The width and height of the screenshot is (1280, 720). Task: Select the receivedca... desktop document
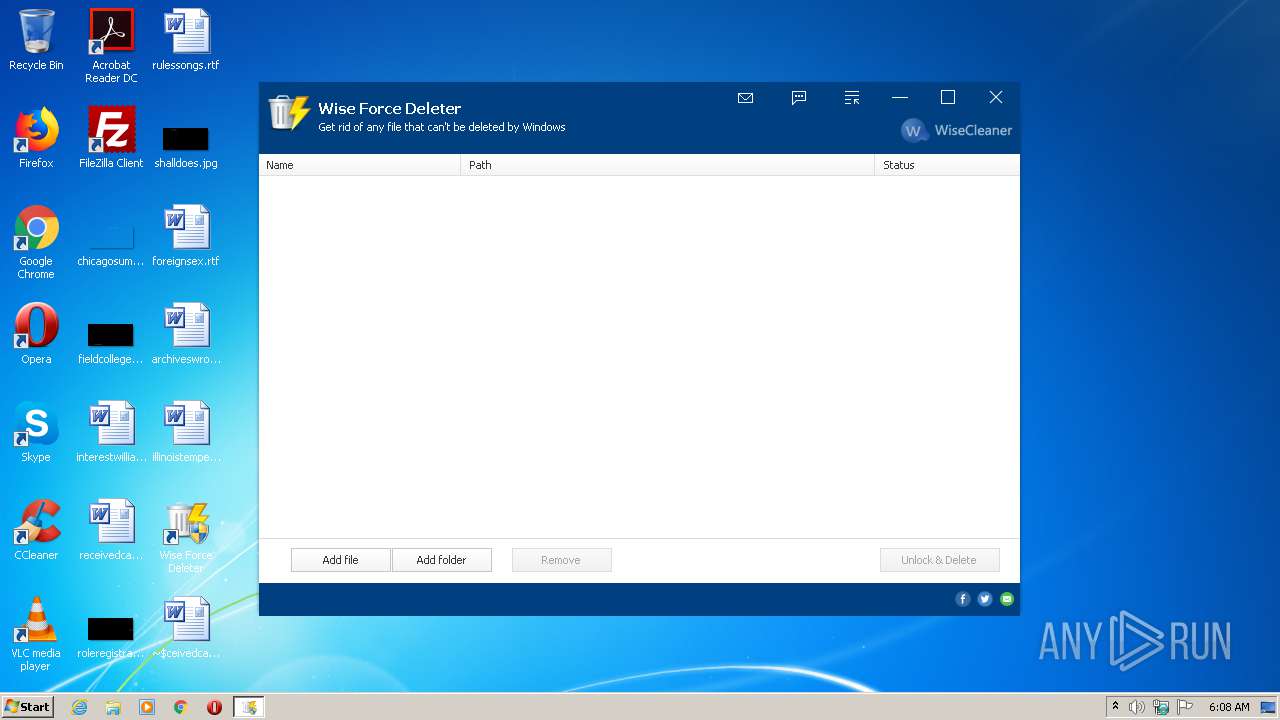coord(111,530)
